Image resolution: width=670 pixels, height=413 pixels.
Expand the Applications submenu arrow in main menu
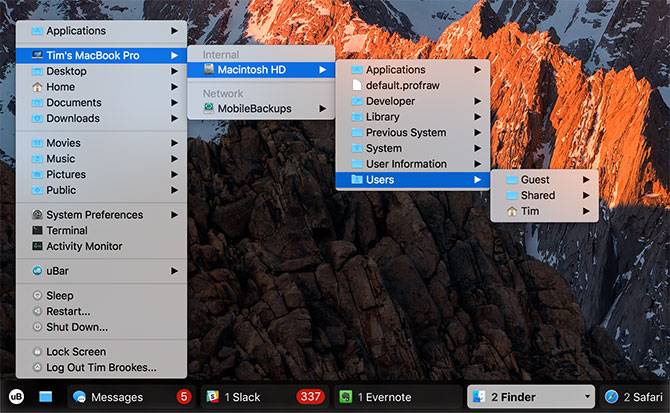[x=174, y=31]
